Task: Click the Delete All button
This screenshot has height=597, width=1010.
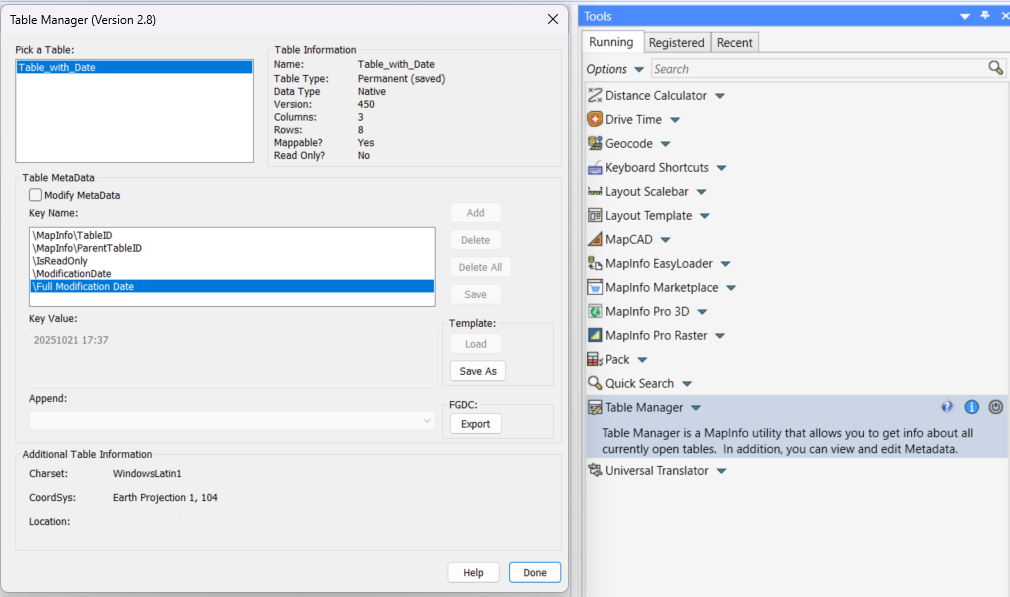Action: 480,267
